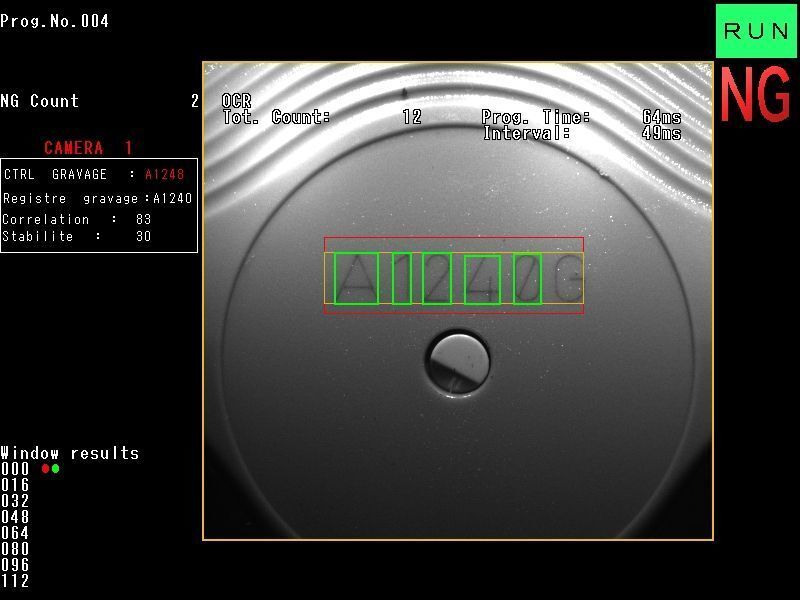Click the Window results row 016

[15, 485]
